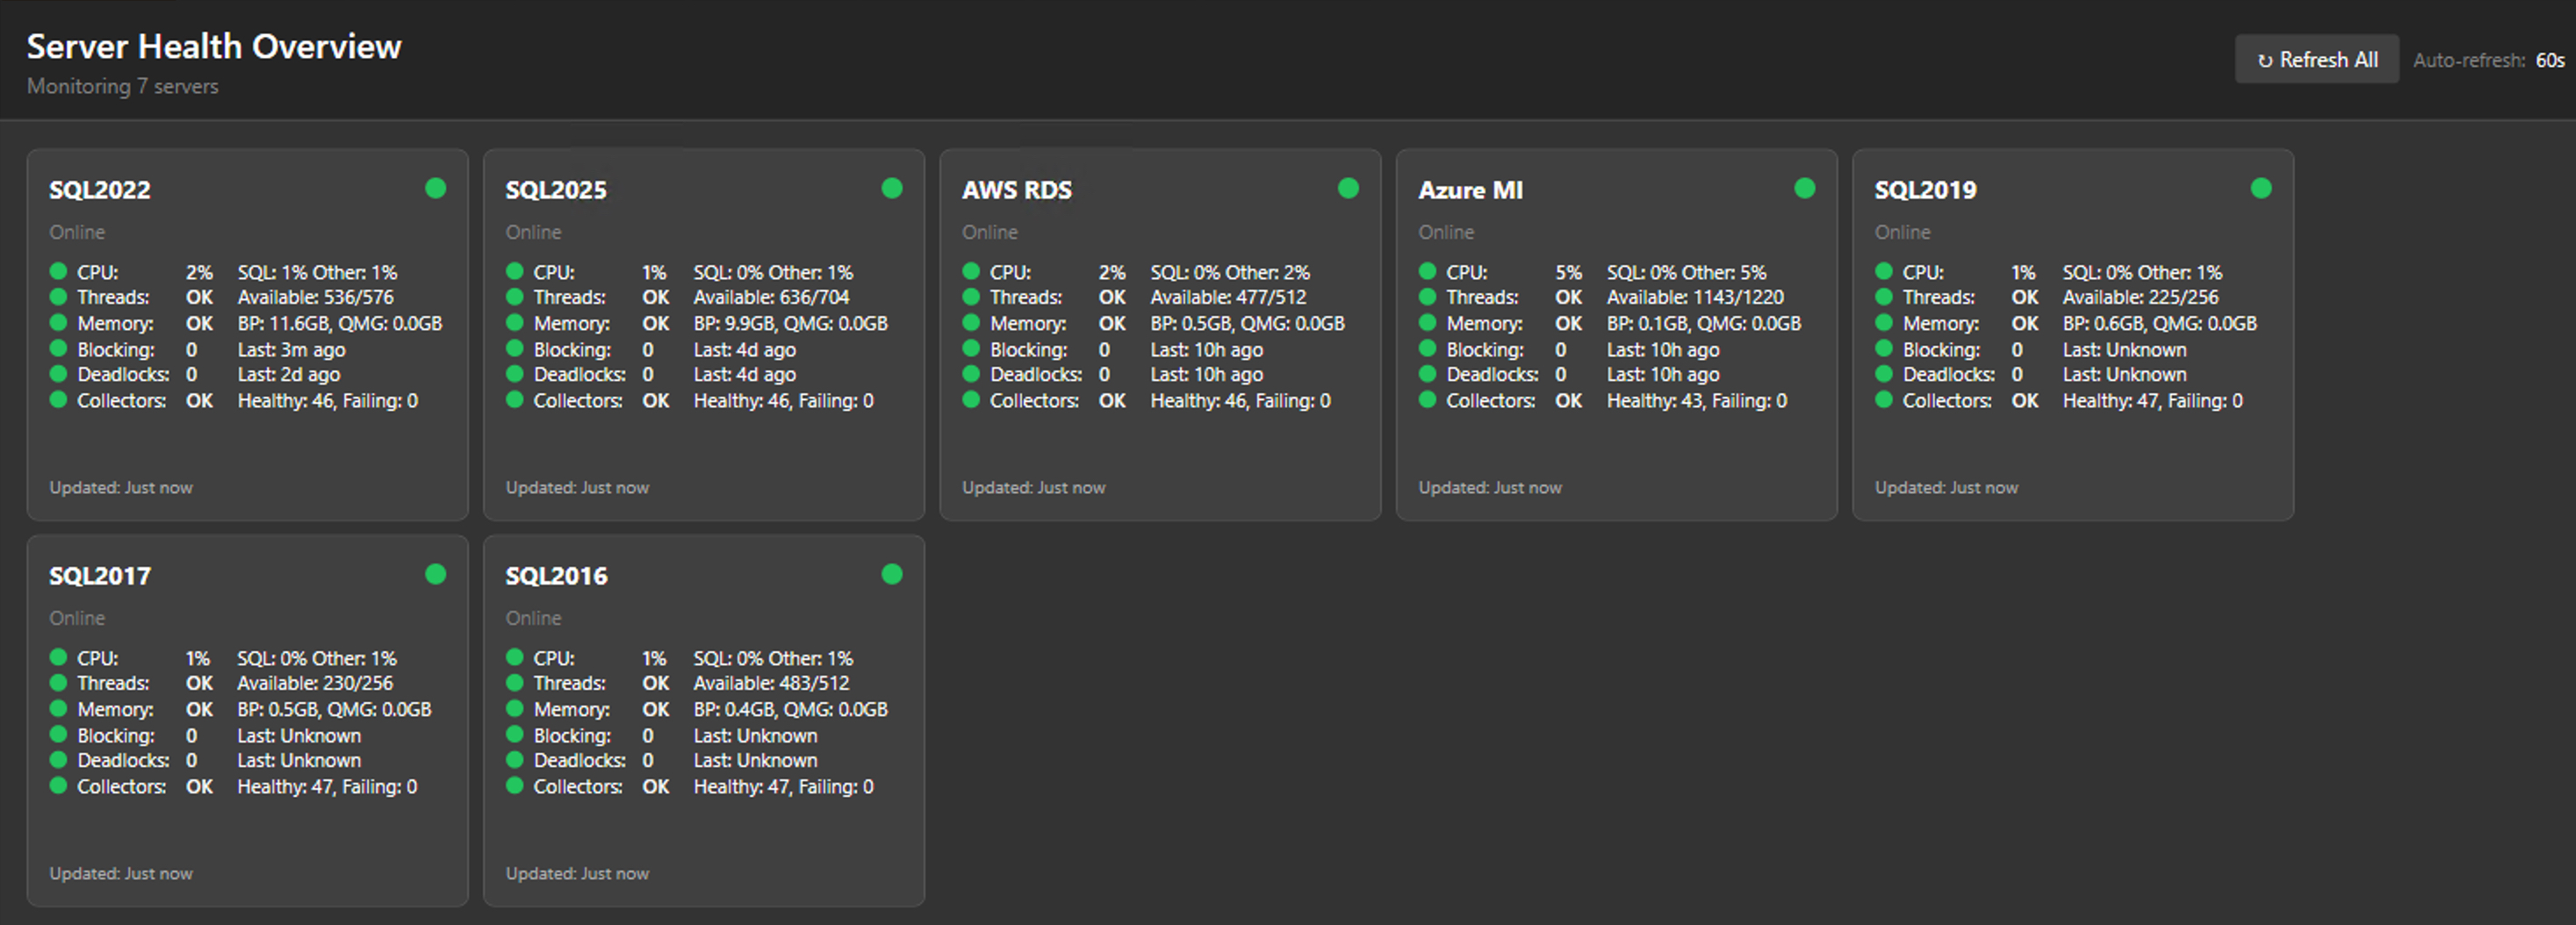Click the Threads Available 536/576 value on SQL2022
This screenshot has height=925, width=2576.
[x=315, y=297]
